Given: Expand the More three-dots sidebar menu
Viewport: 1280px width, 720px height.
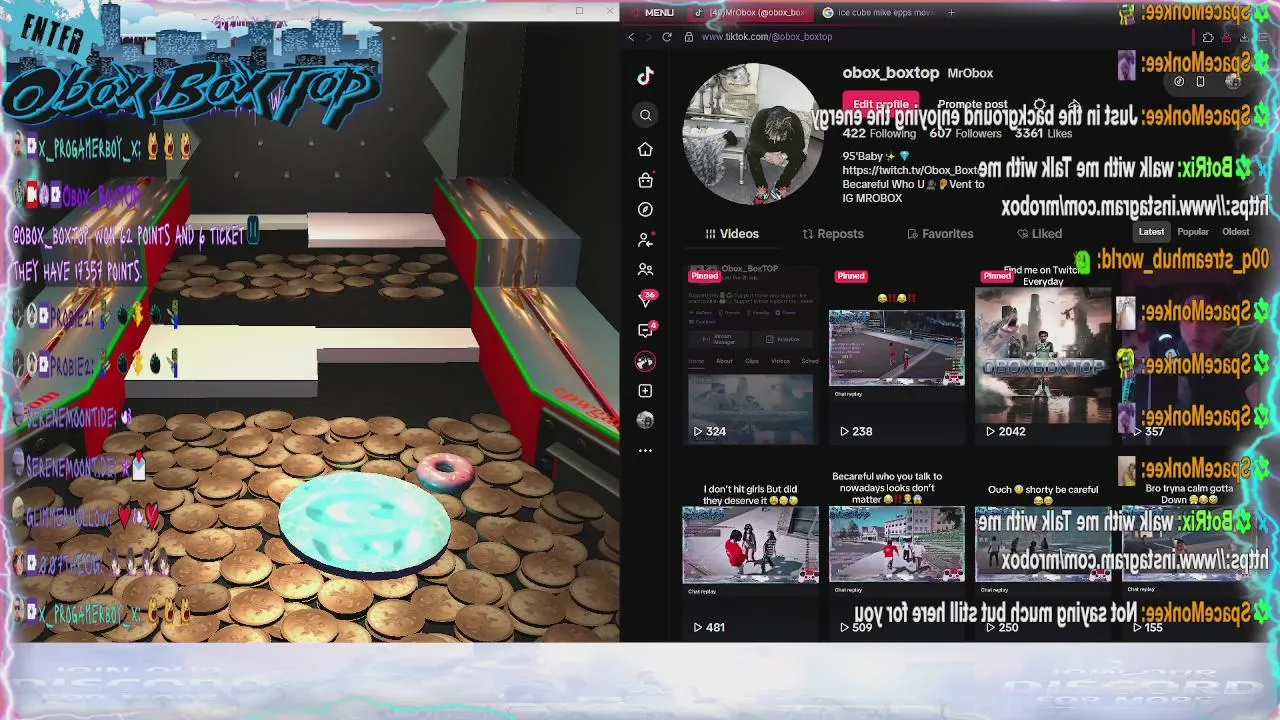Looking at the screenshot, I should click(x=645, y=450).
